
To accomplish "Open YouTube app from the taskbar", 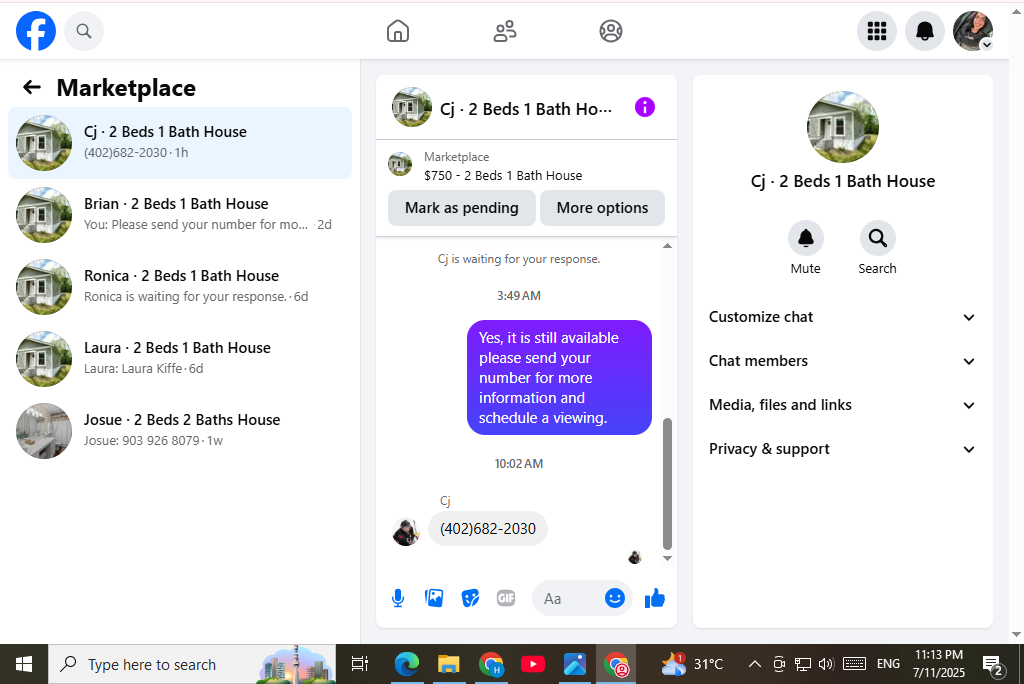I will (533, 664).
